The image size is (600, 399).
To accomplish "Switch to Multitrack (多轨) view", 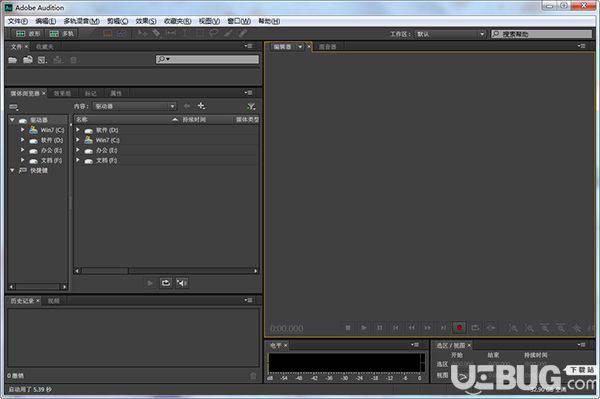I will [62, 34].
